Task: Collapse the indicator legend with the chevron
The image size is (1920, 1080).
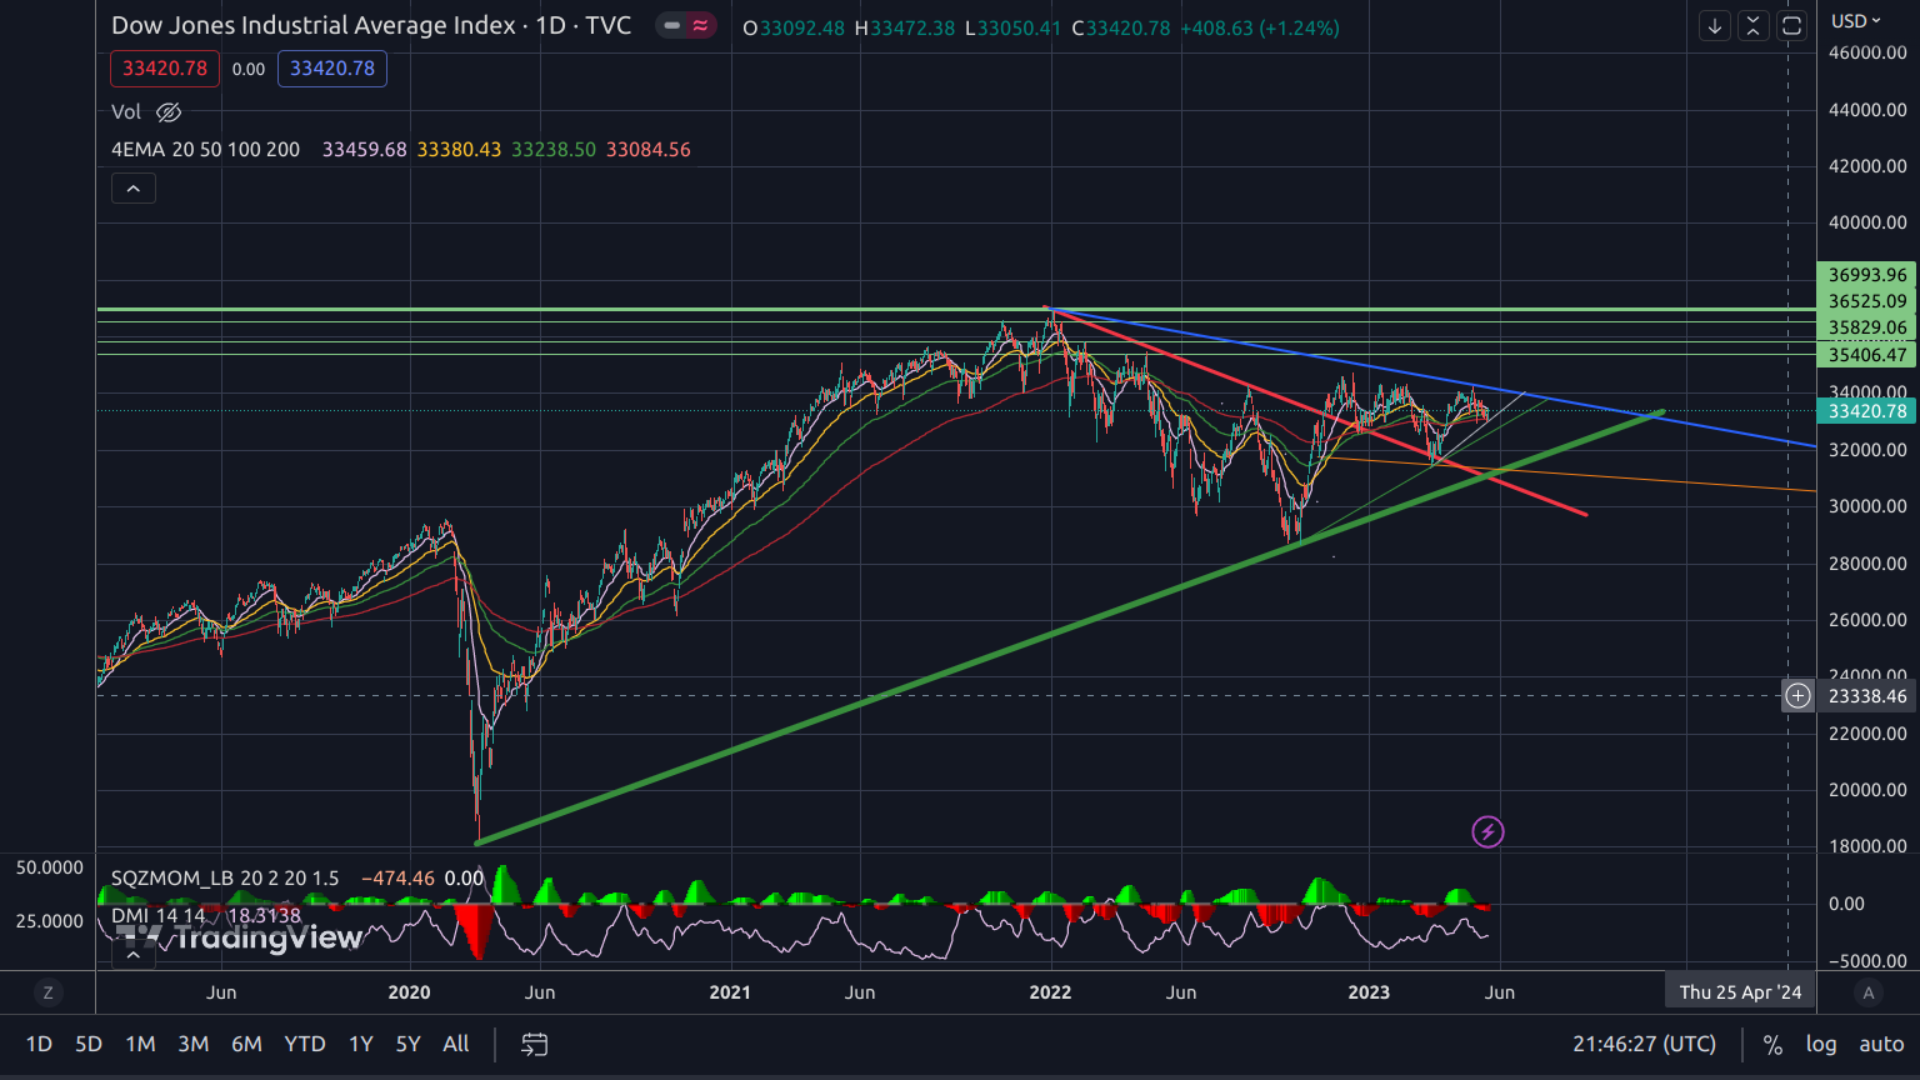Action: 133,188
